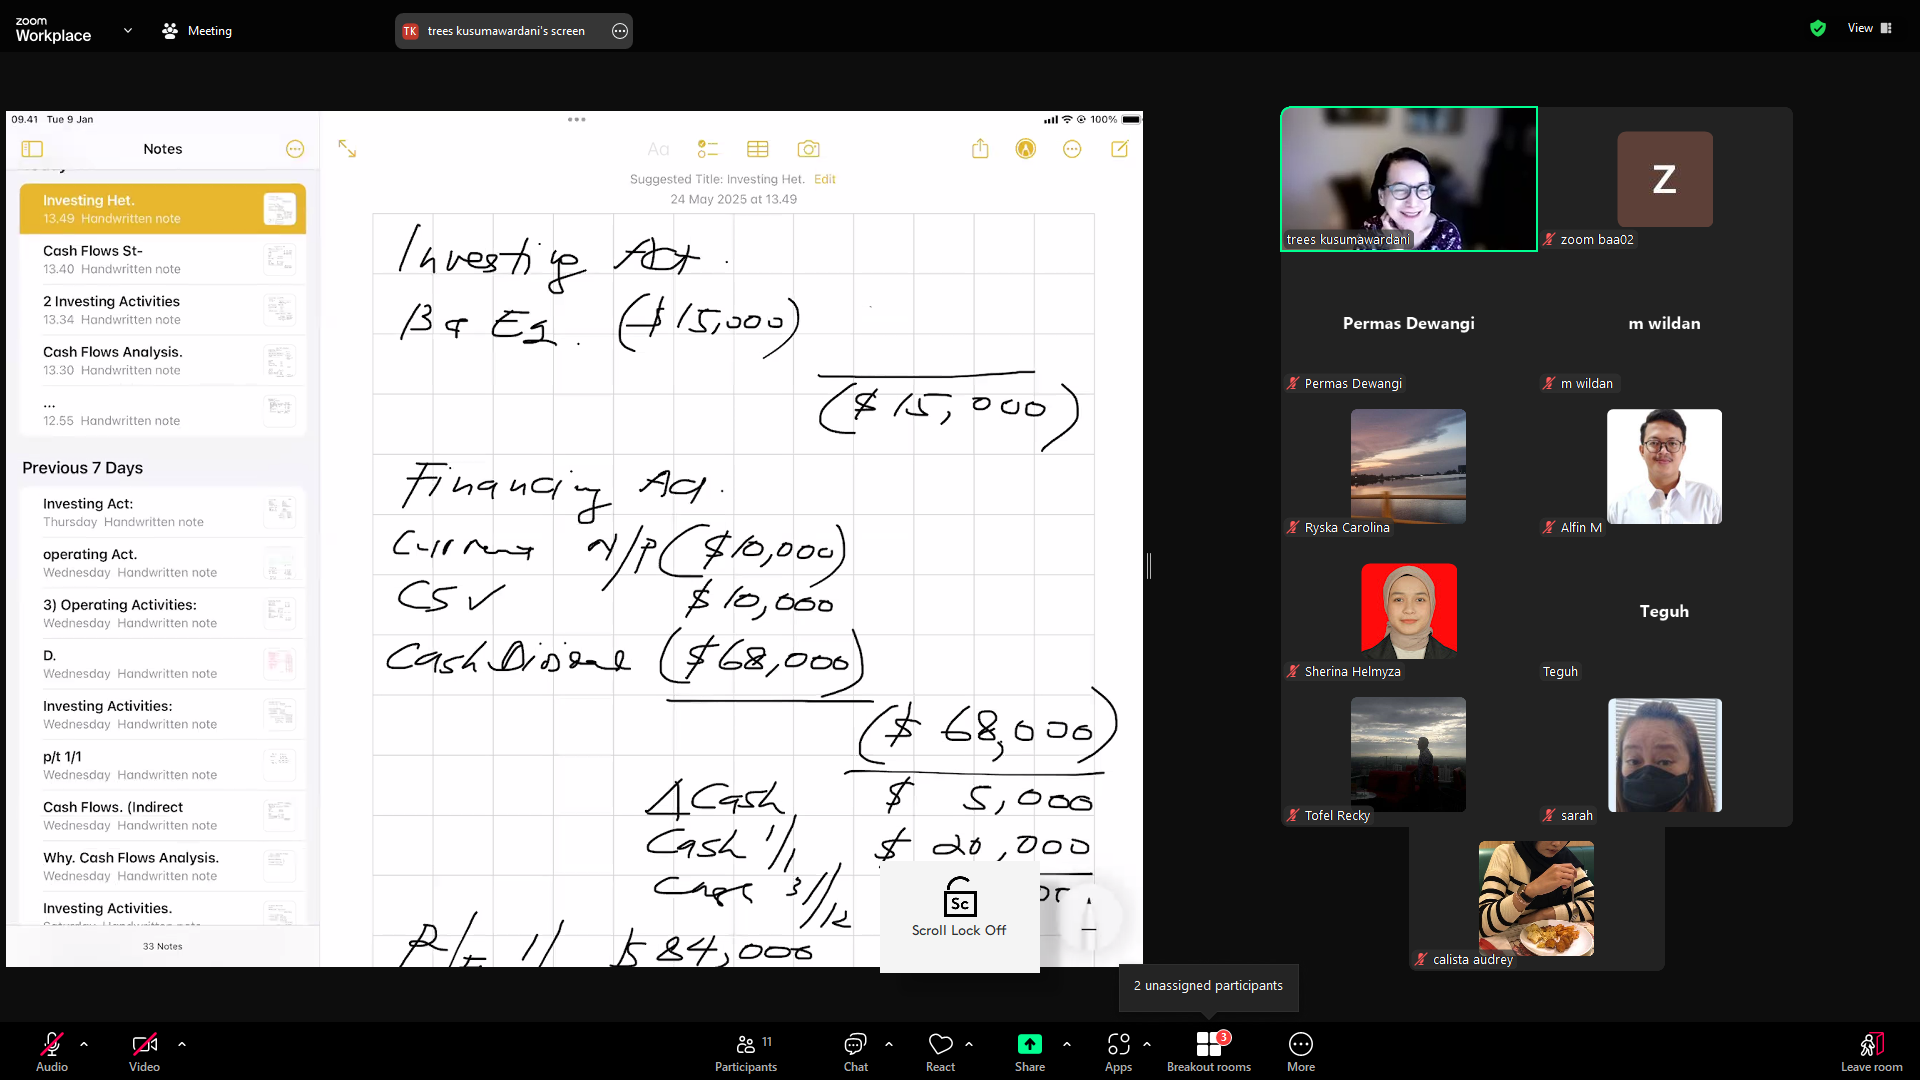Open the 2 Investing Activities note
The image size is (1920, 1080).
[x=163, y=310]
